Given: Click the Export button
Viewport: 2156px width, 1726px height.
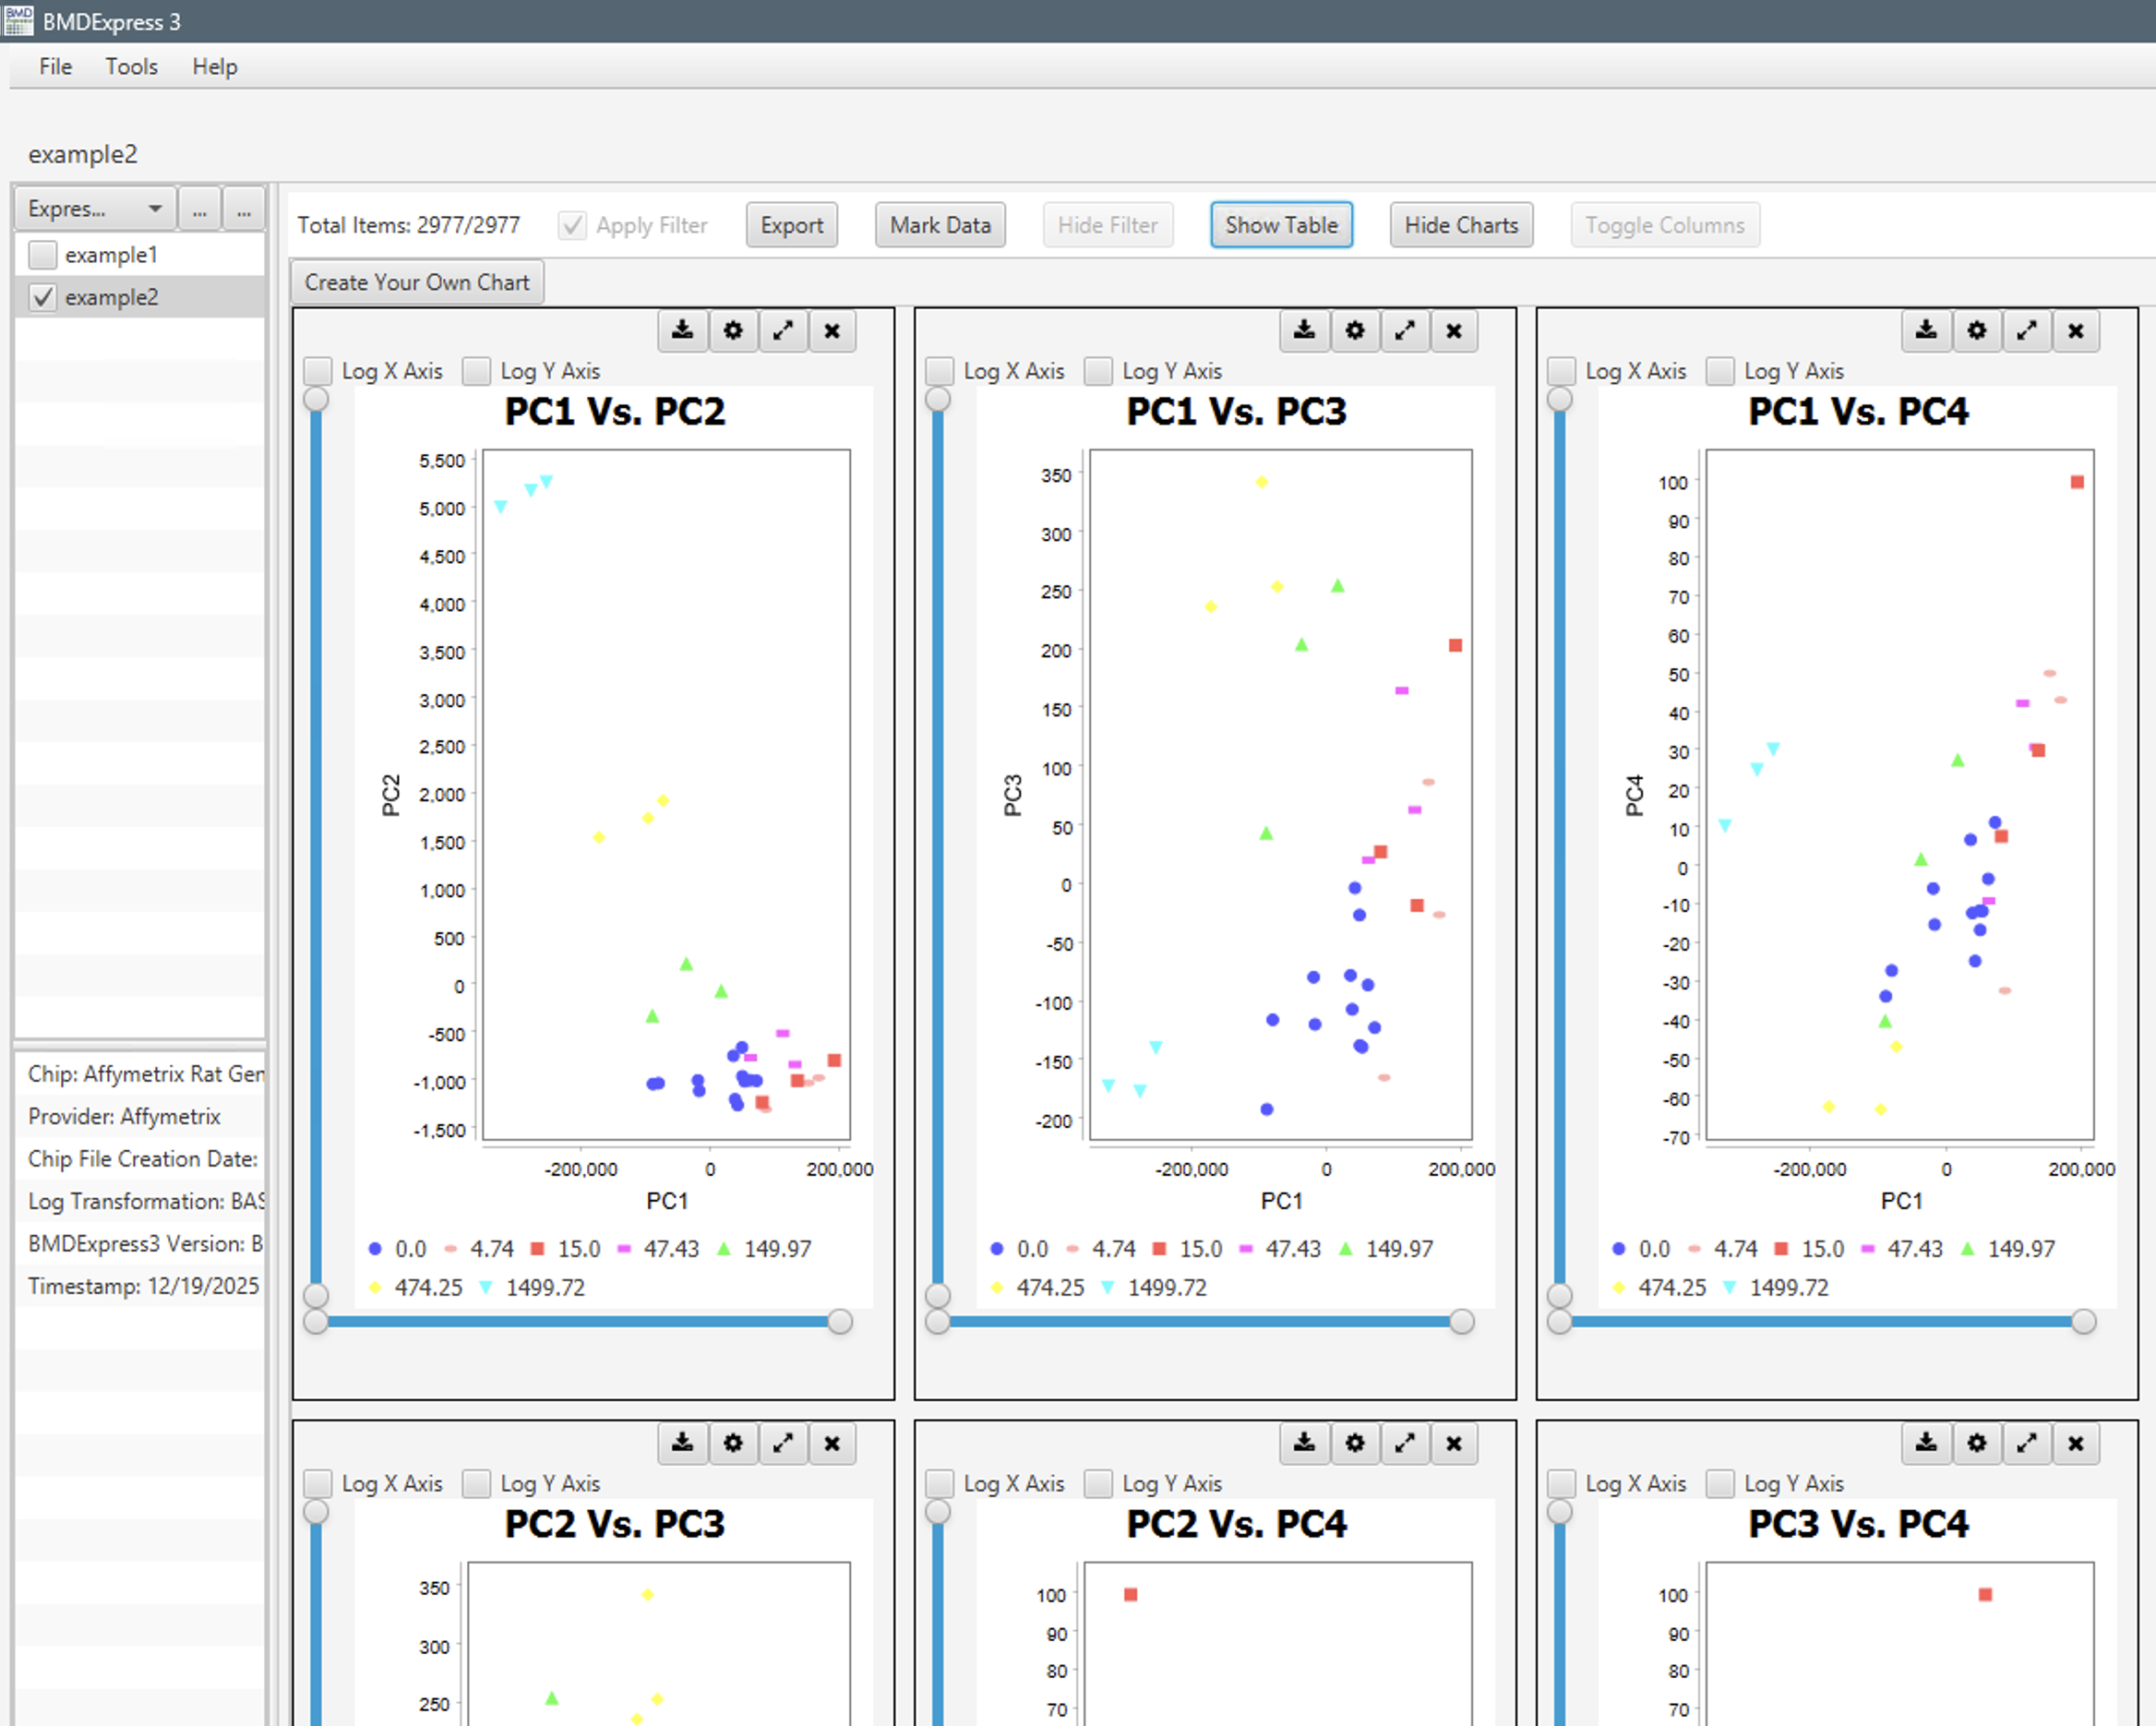Looking at the screenshot, I should point(792,225).
